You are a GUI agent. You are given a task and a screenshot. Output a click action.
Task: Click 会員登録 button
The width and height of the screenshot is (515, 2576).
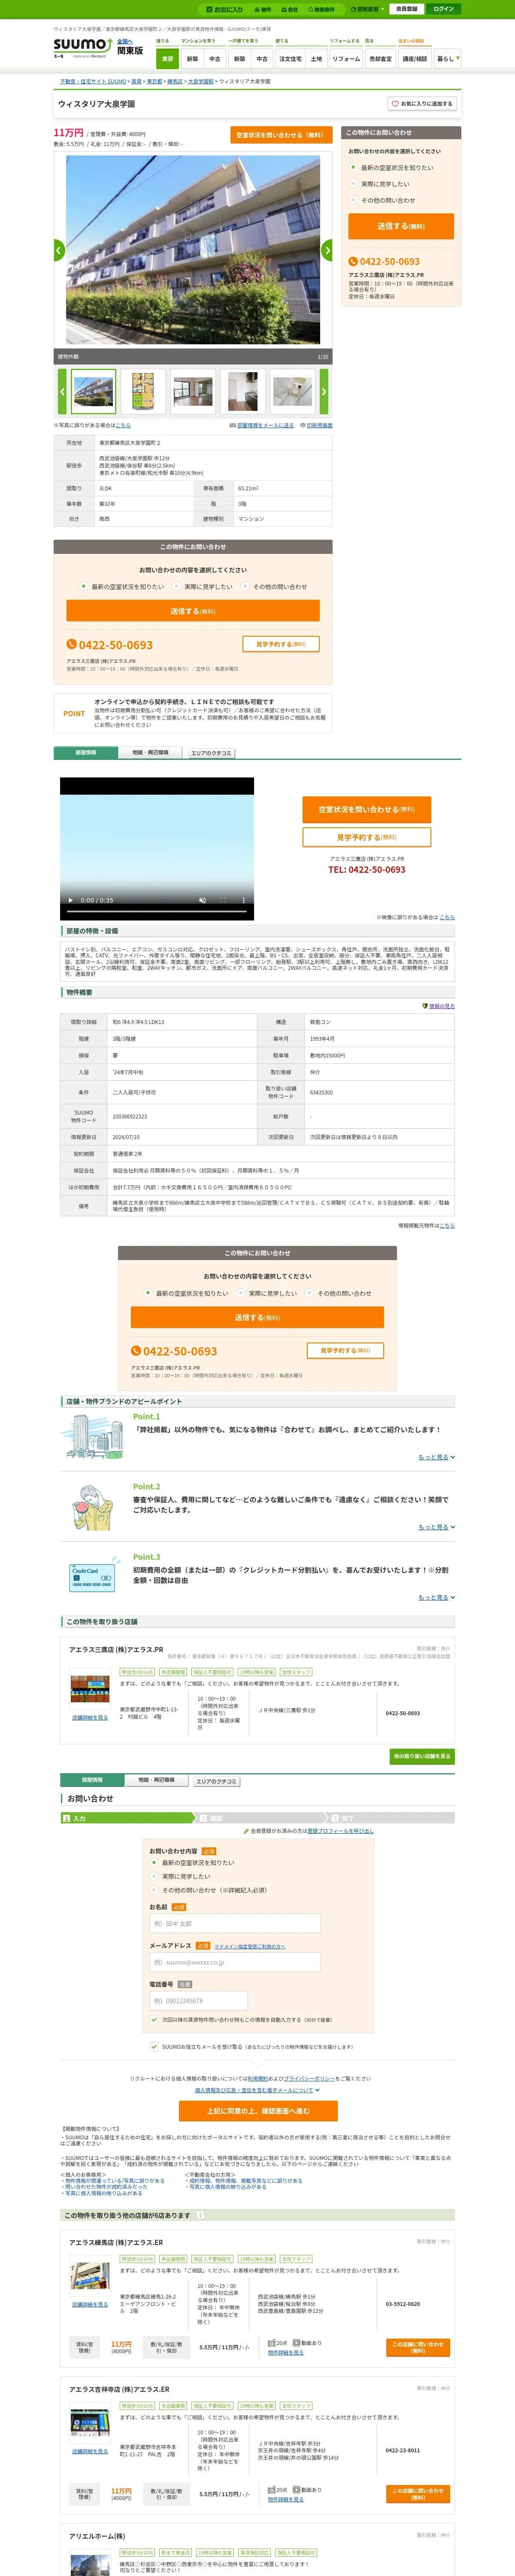tap(406, 9)
